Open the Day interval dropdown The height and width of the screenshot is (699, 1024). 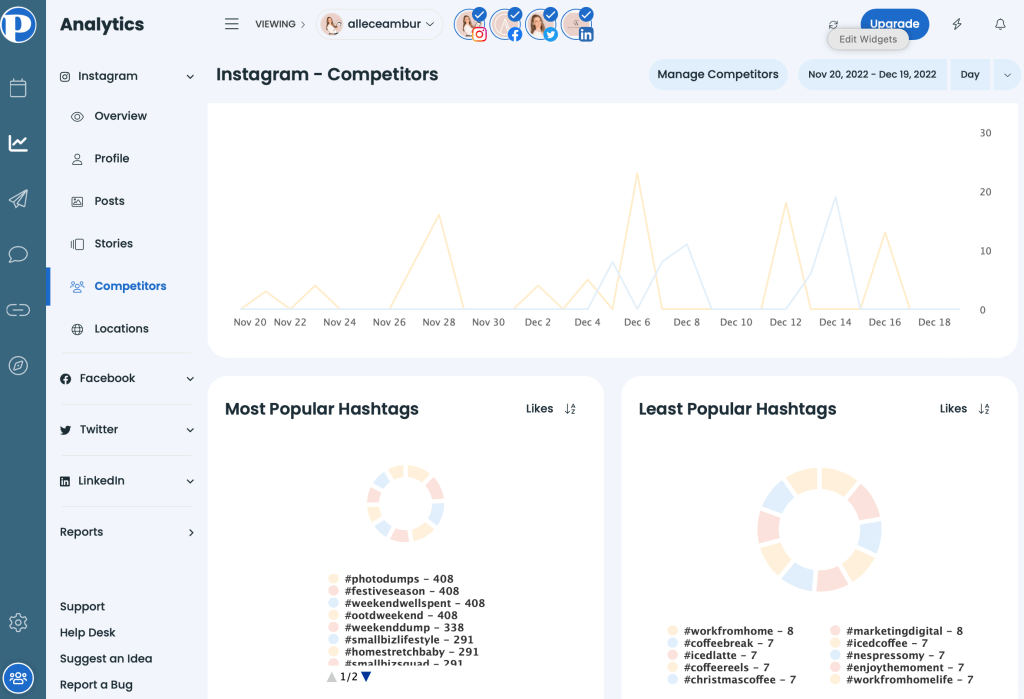[970, 75]
